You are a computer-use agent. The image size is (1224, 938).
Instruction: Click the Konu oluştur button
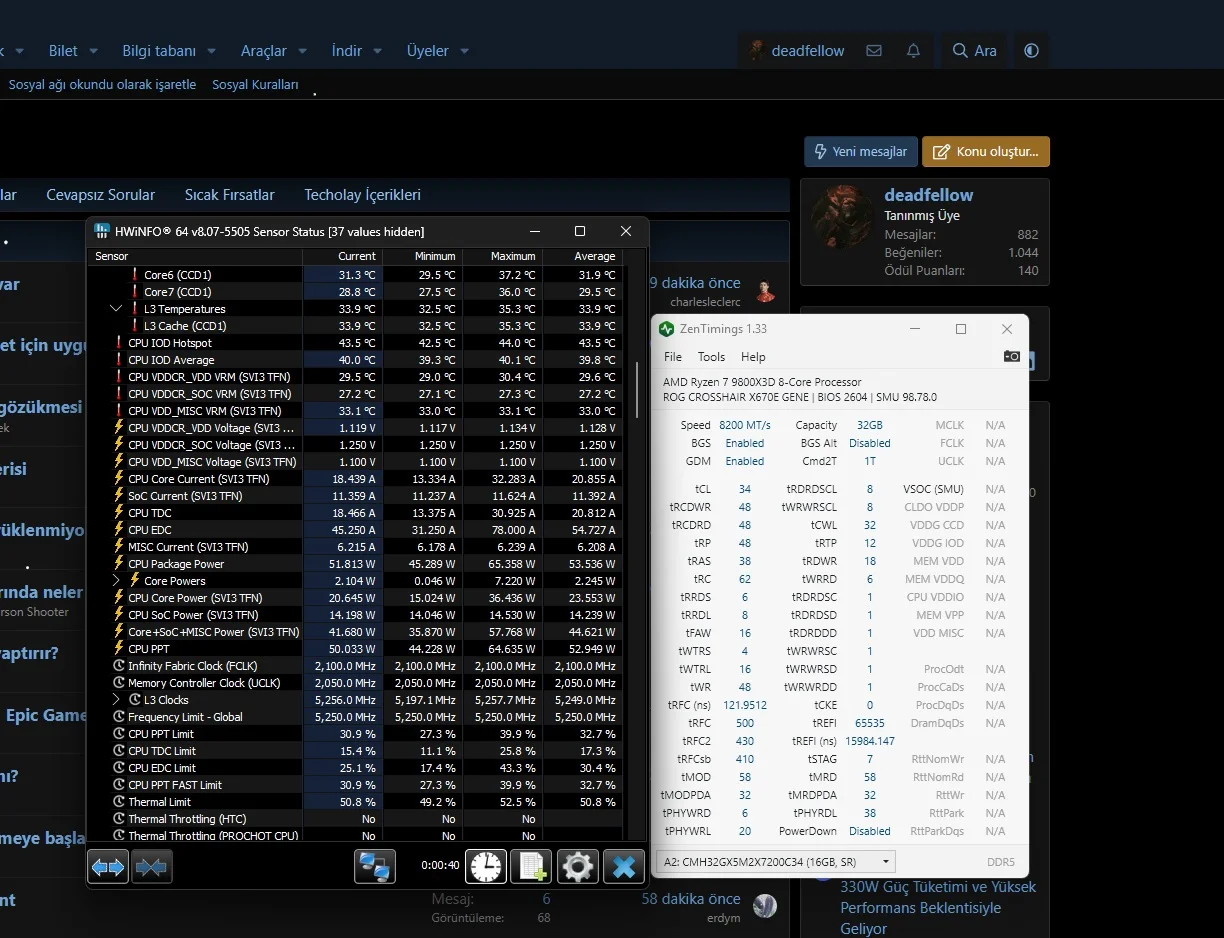(x=986, y=152)
